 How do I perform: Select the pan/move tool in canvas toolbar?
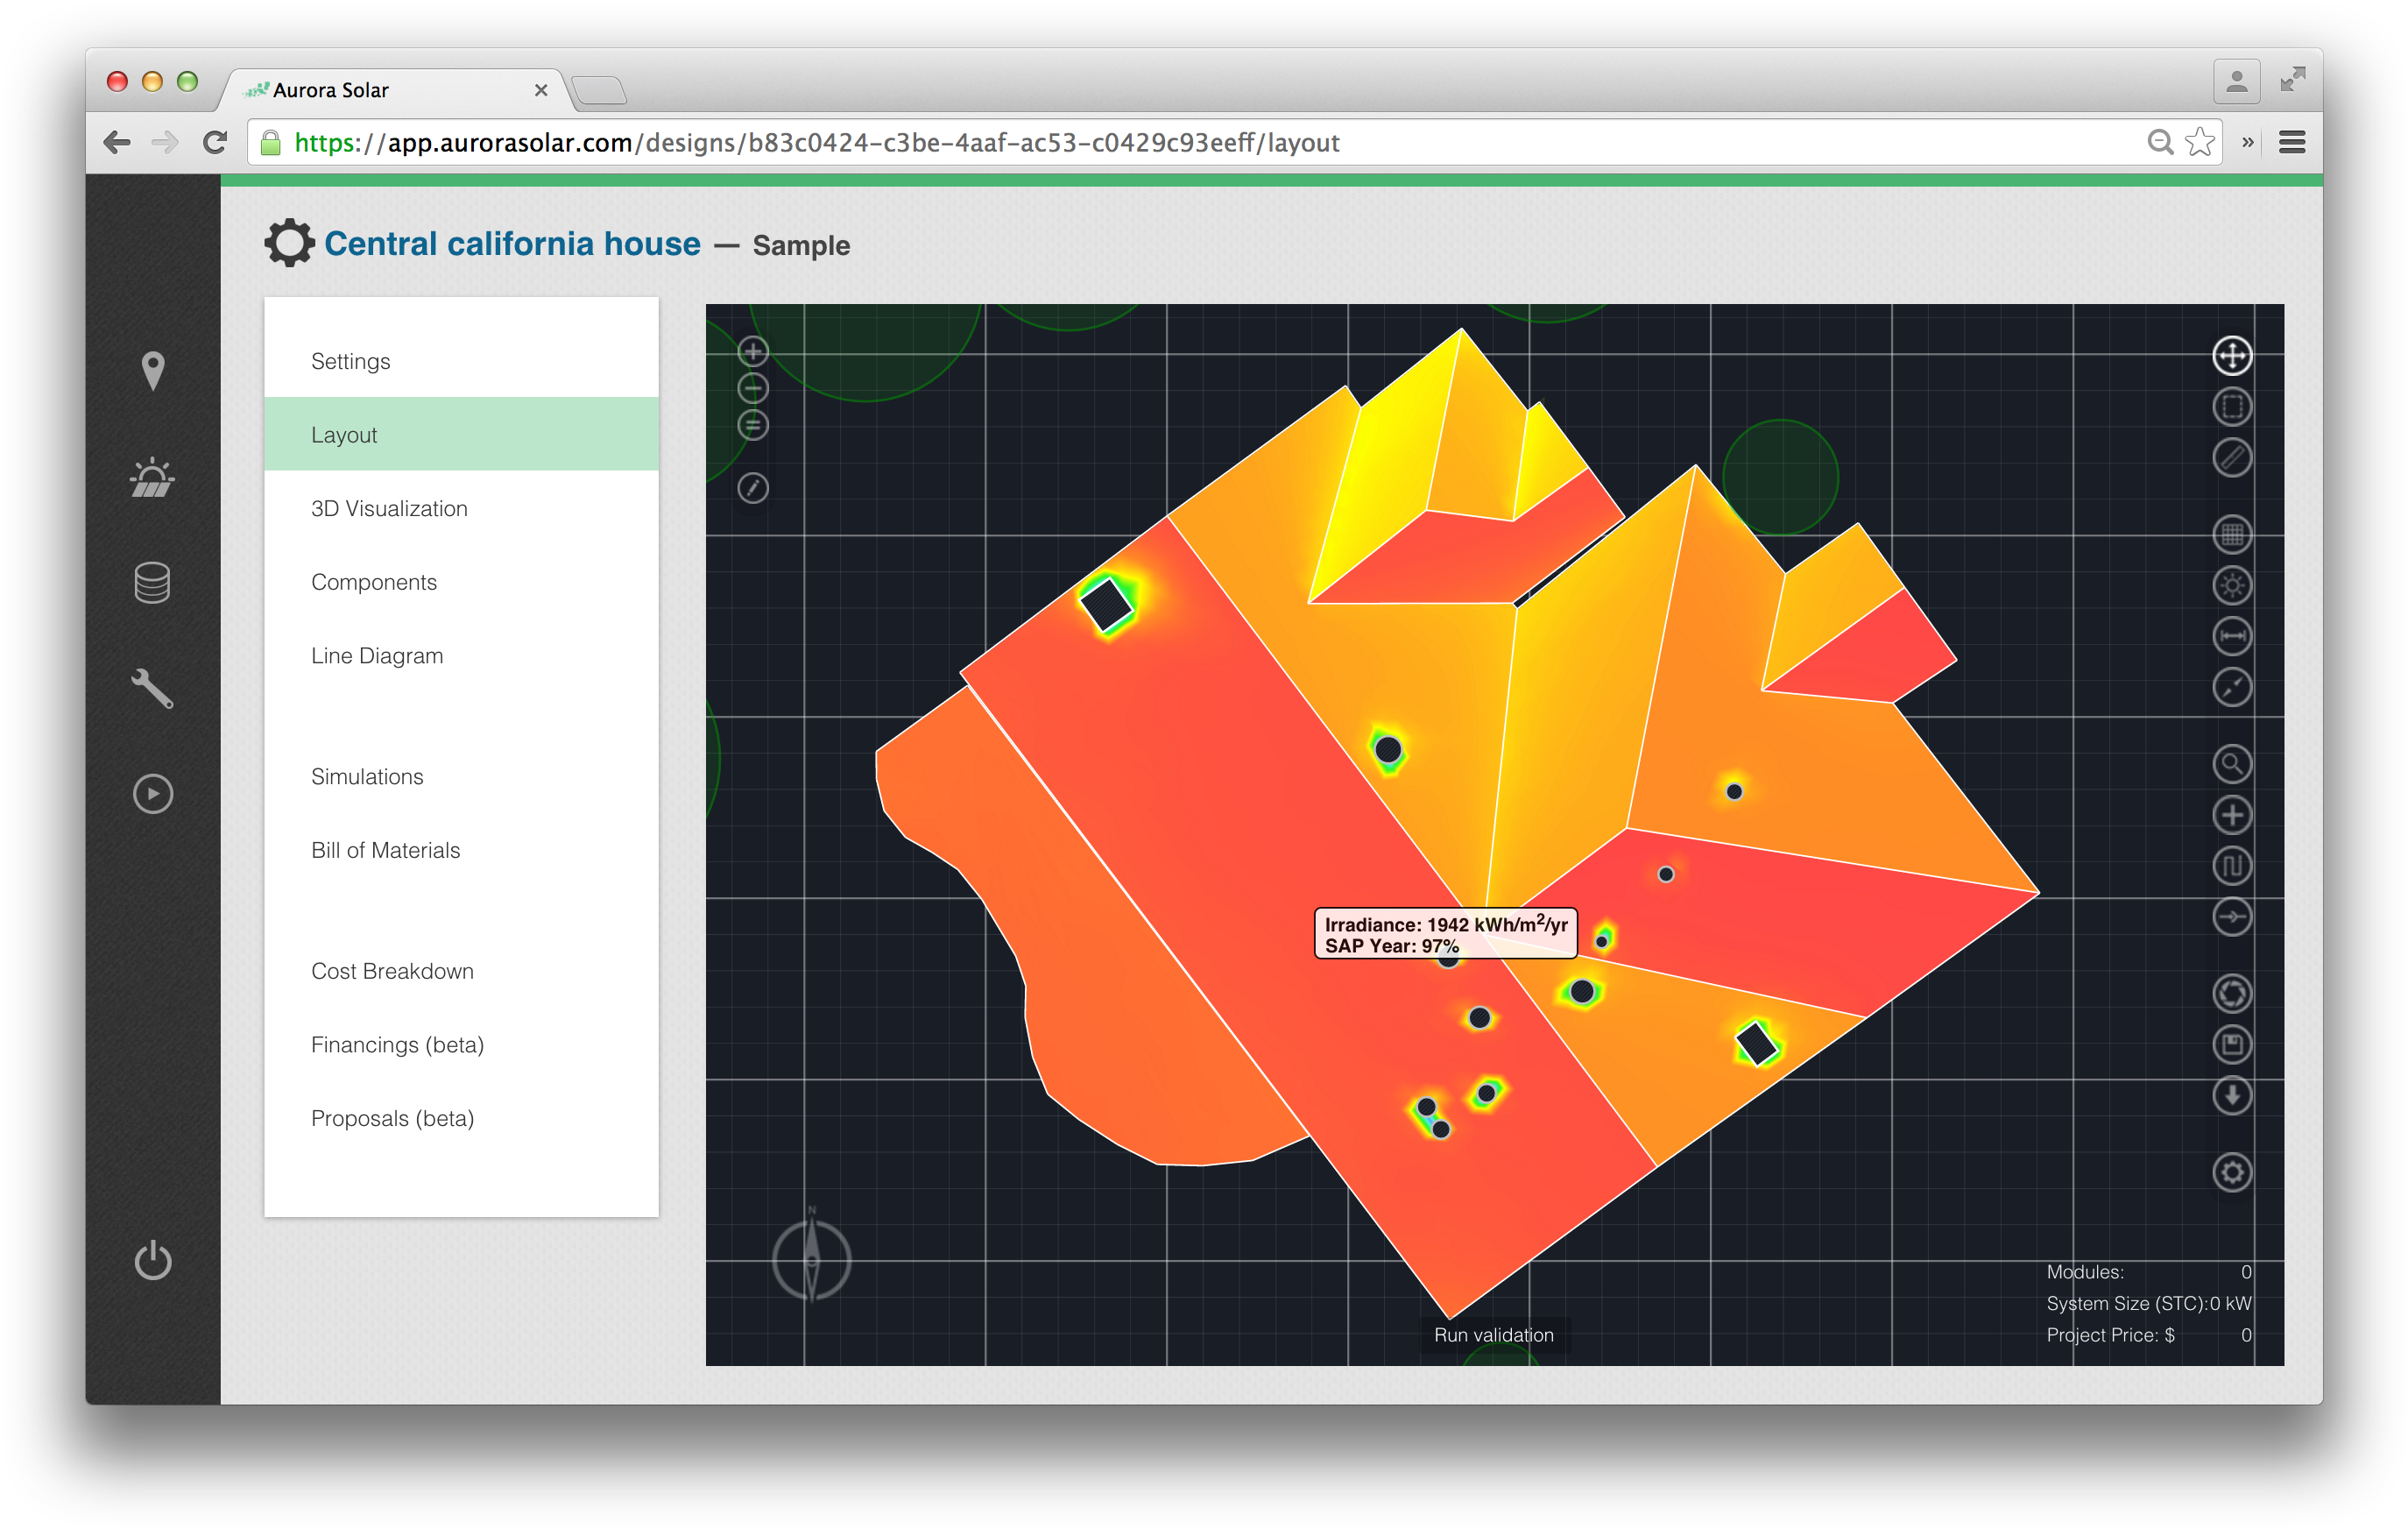point(2231,356)
